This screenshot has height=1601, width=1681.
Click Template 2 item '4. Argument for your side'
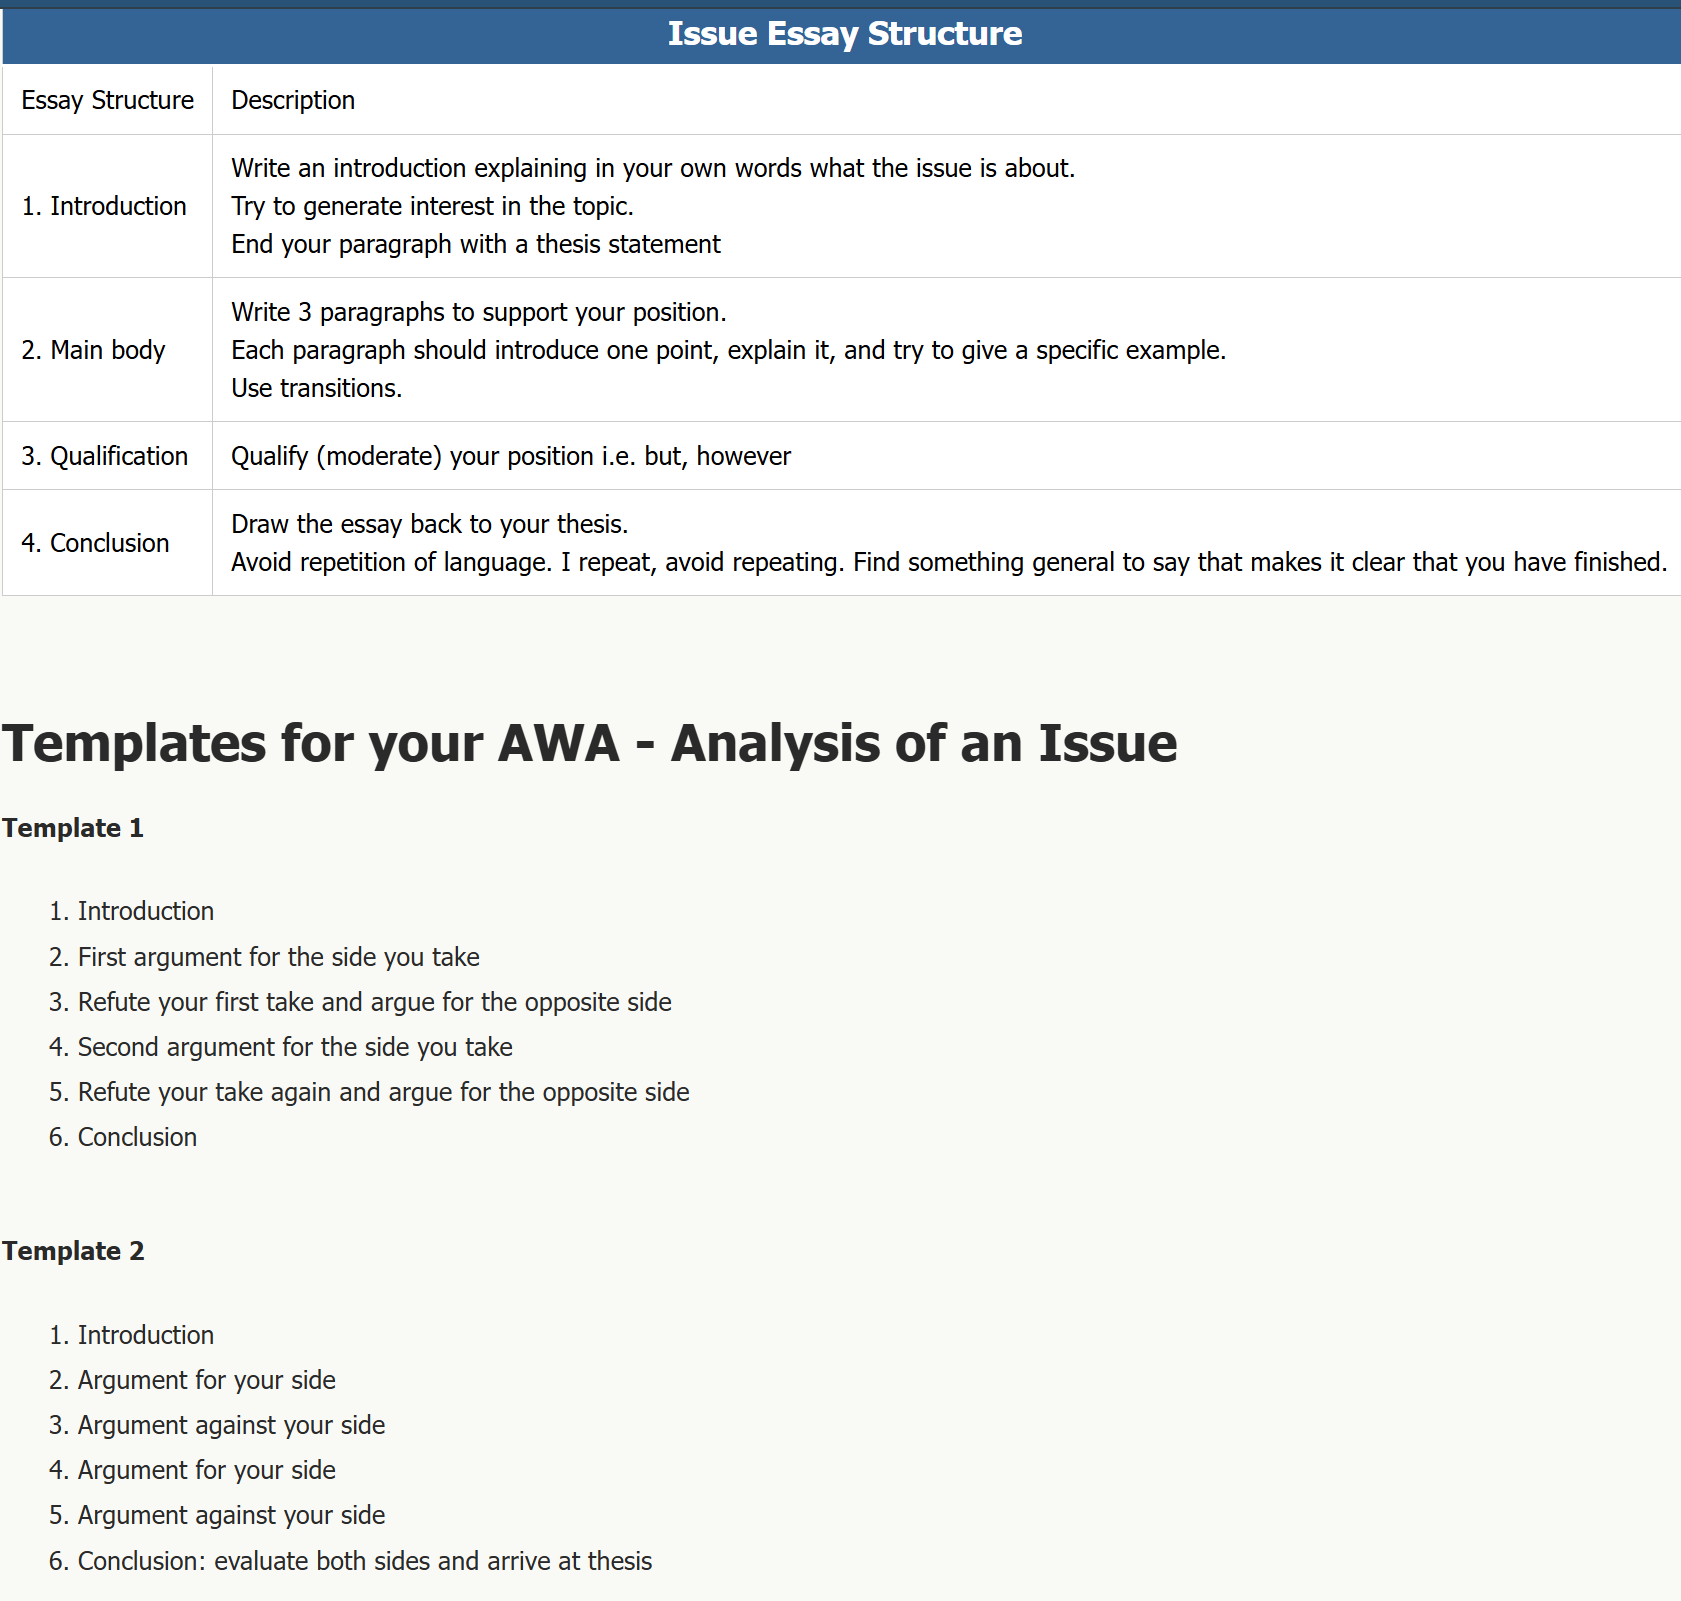193,1470
